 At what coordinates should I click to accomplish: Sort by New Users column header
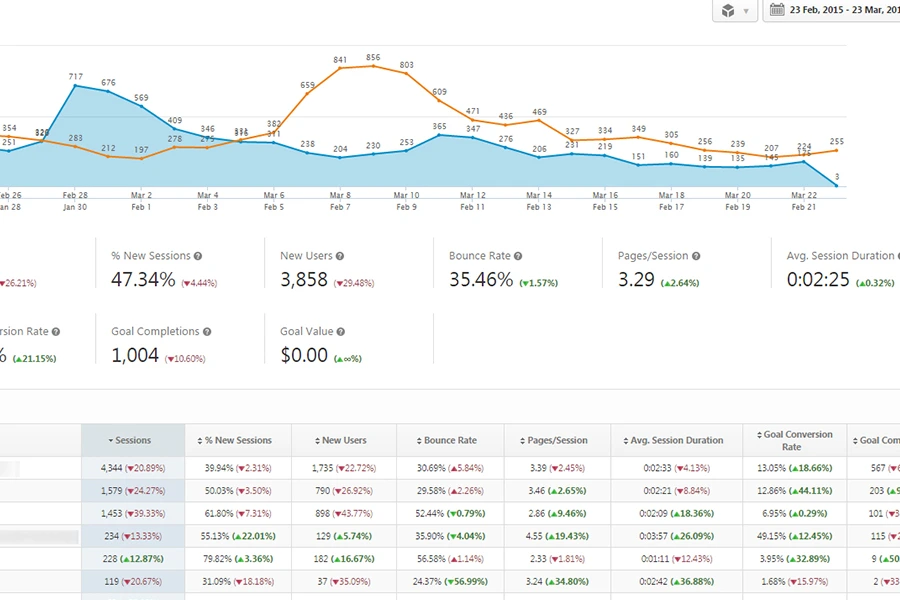point(343,440)
